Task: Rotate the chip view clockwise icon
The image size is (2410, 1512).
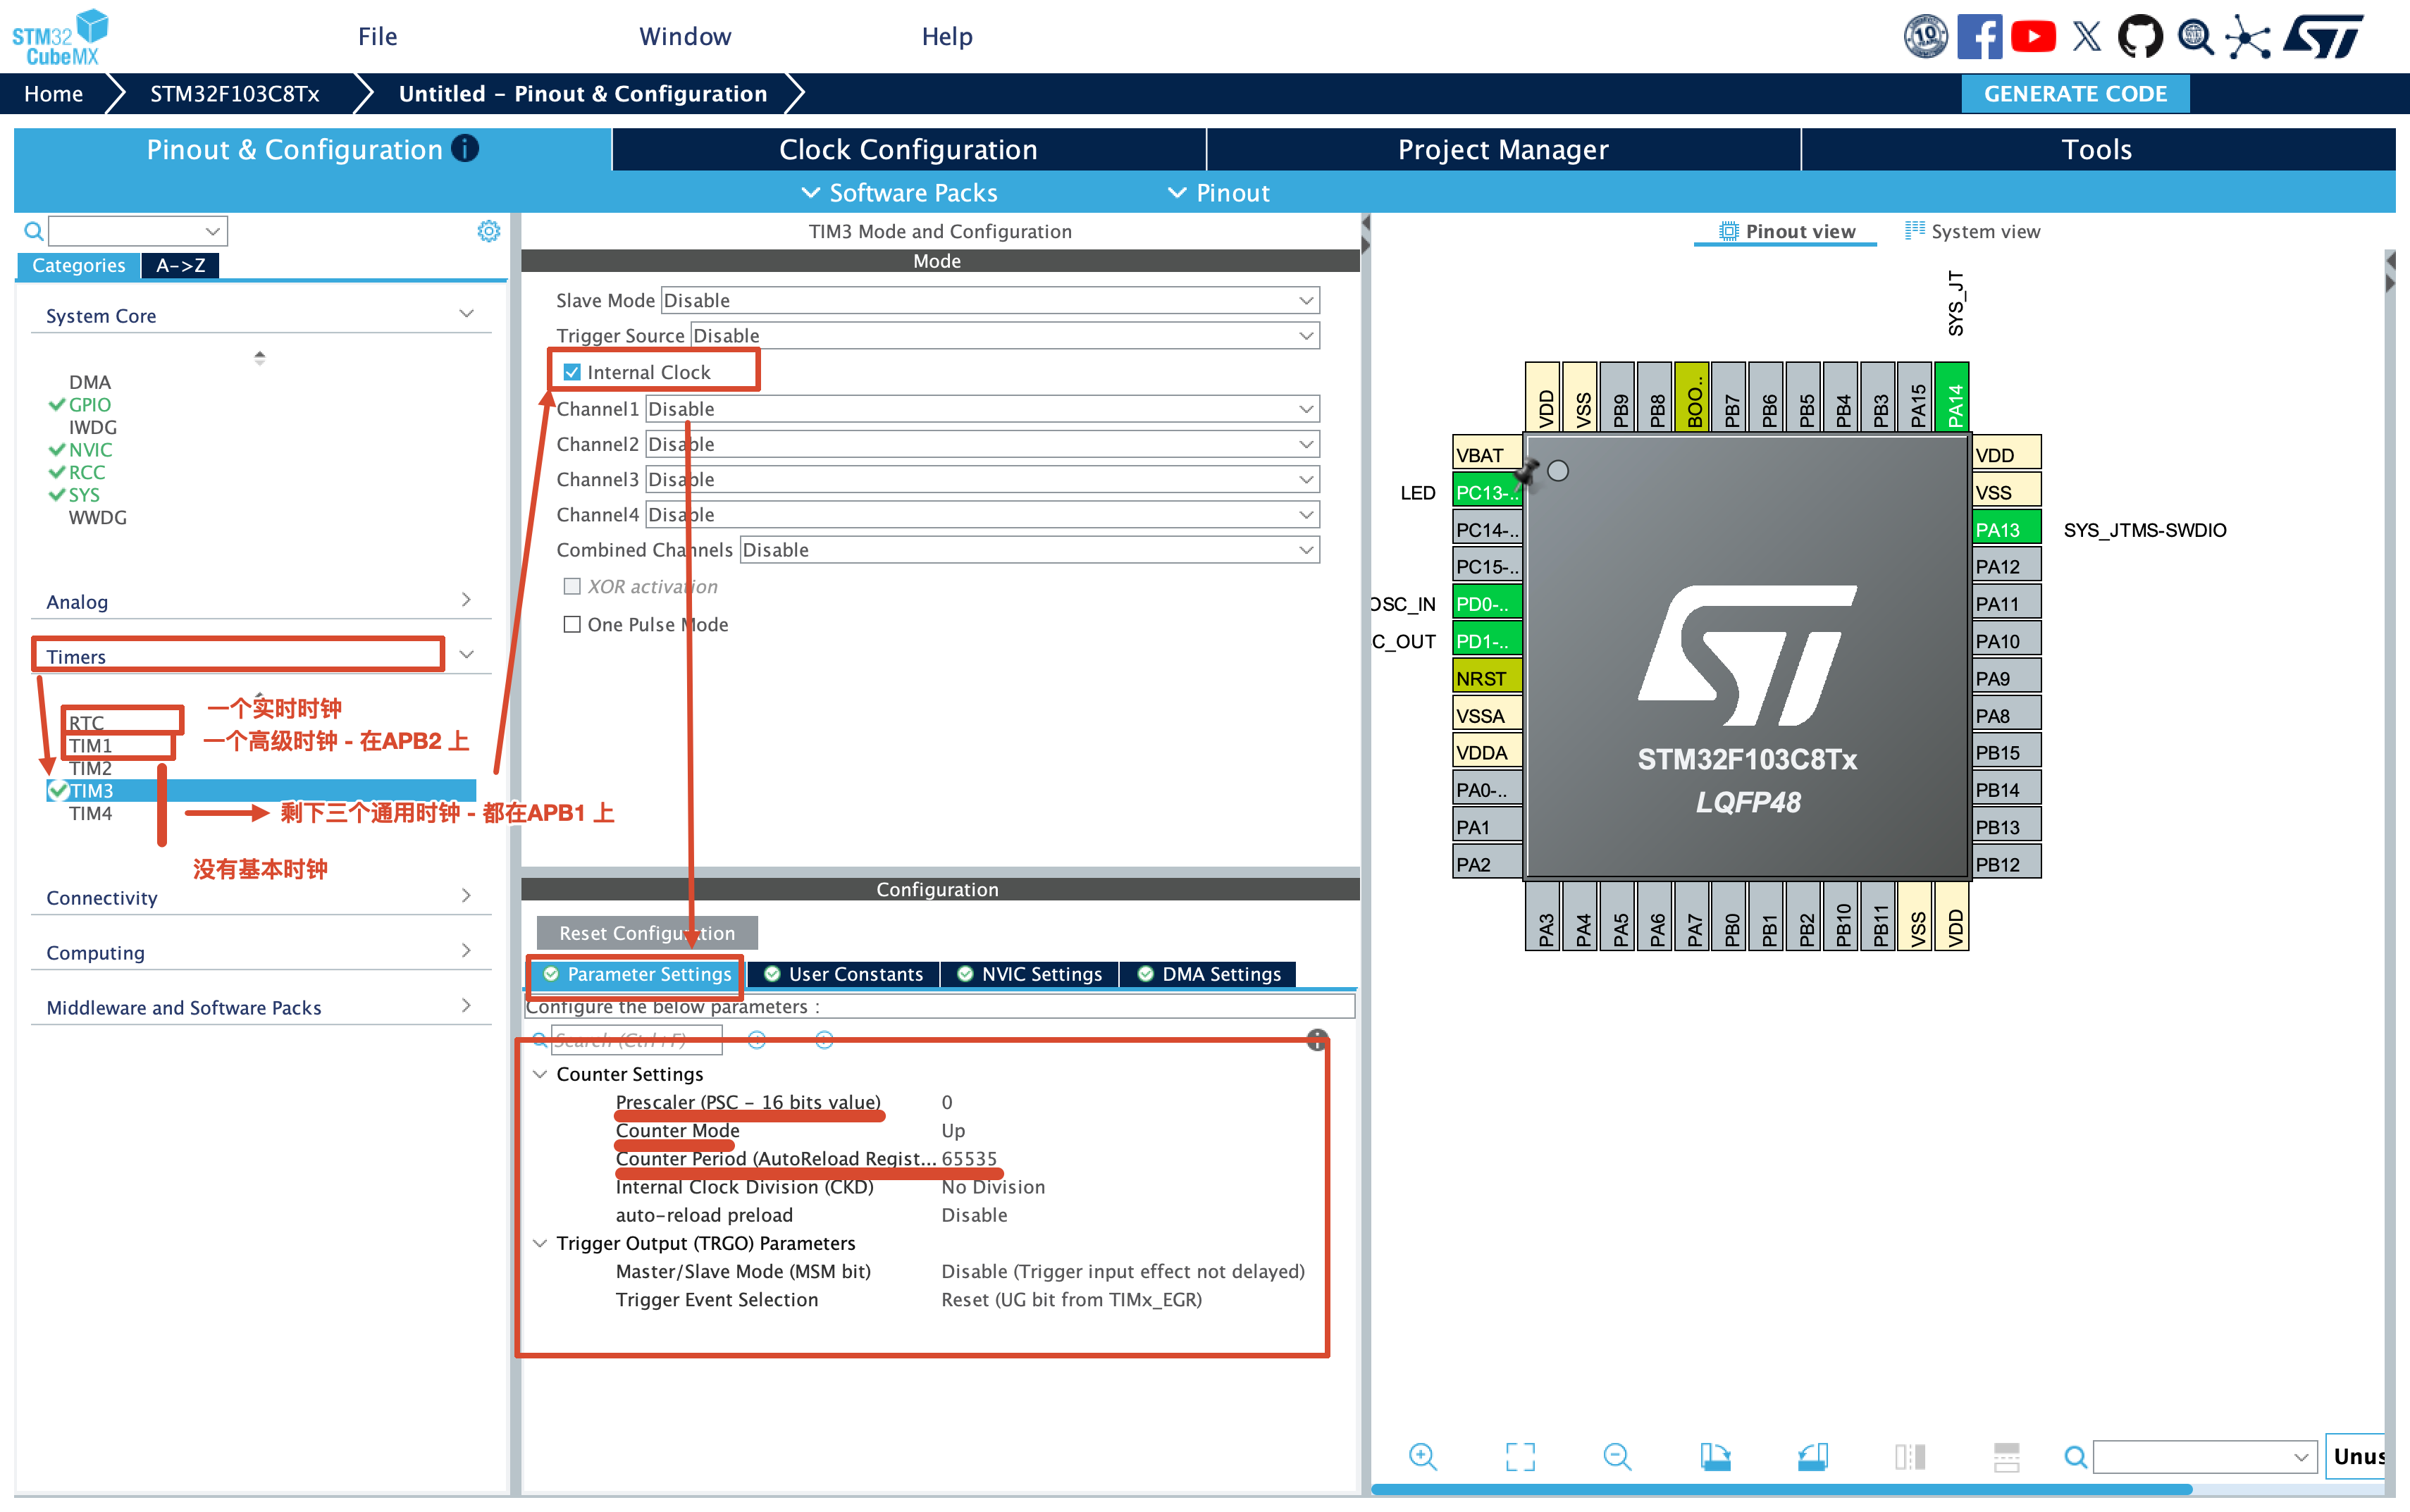Action: click(1715, 1456)
